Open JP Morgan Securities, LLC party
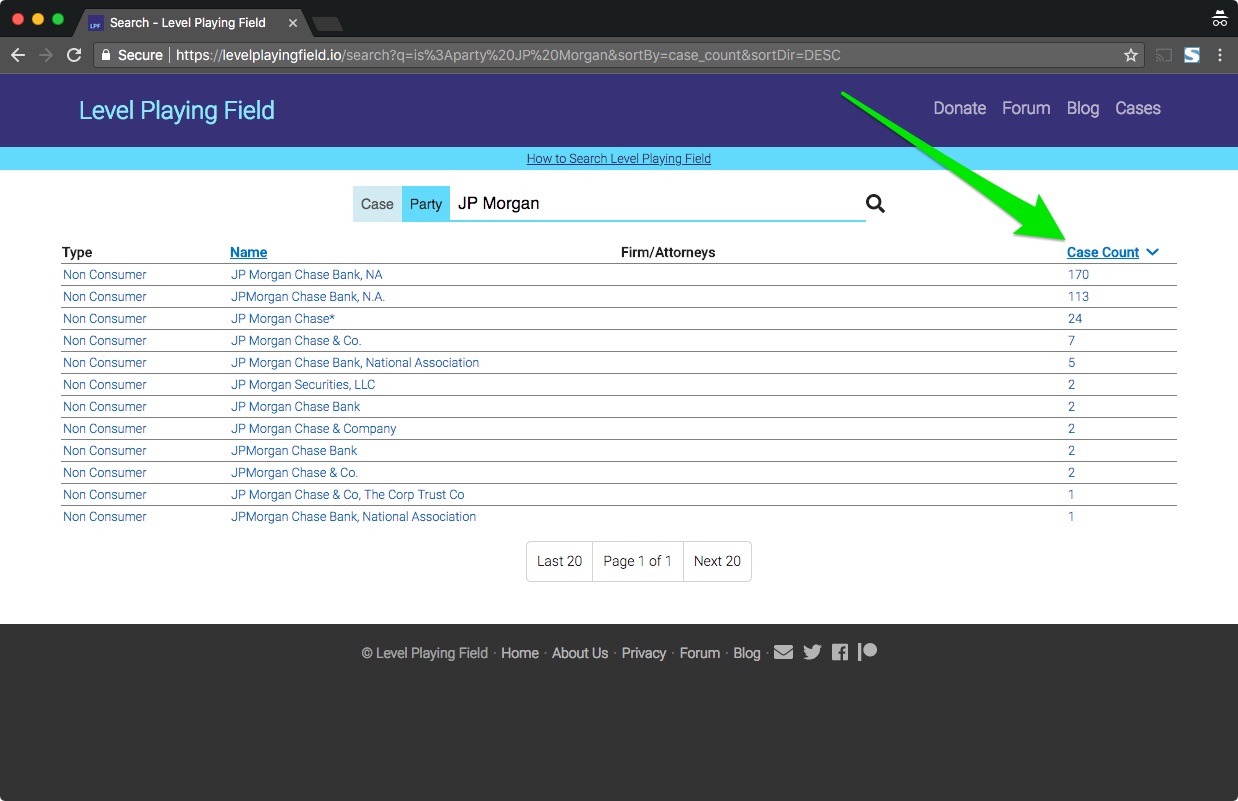Screen dimensions: 1238x801 pos(303,384)
